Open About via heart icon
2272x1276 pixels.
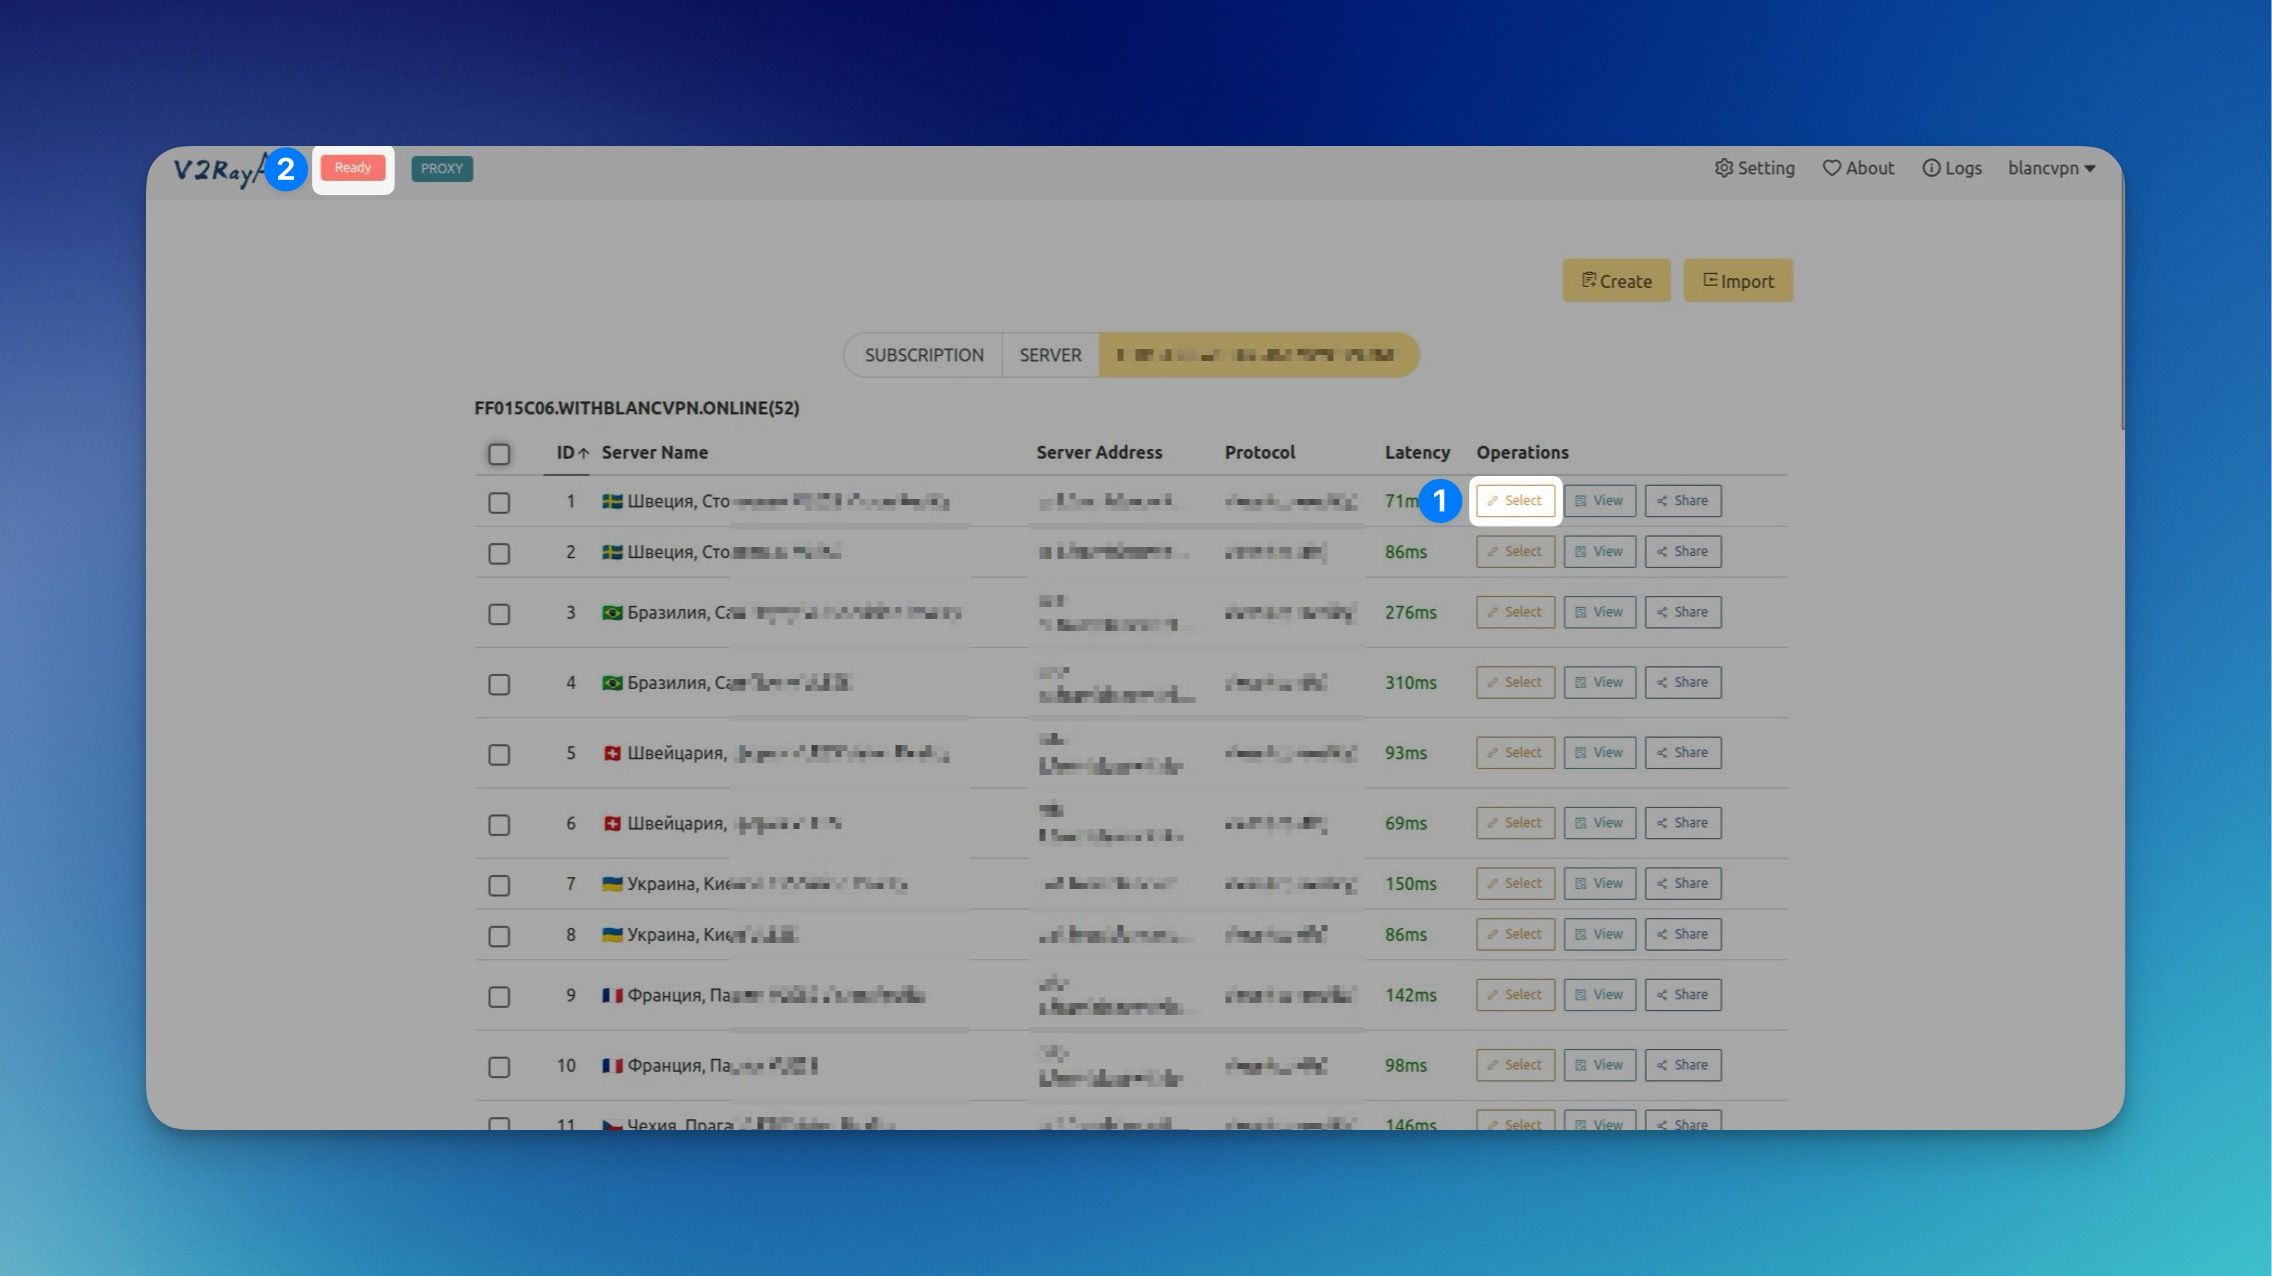[1831, 168]
